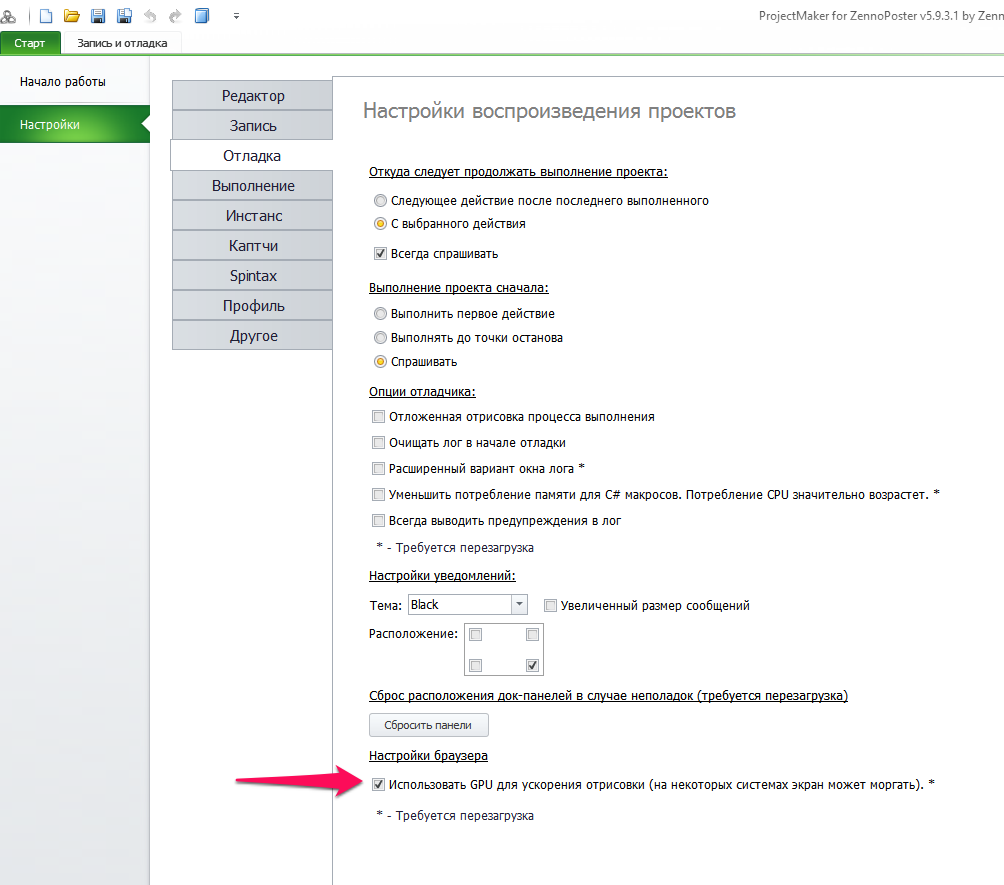Open the Каптчи settings section

click(x=252, y=246)
